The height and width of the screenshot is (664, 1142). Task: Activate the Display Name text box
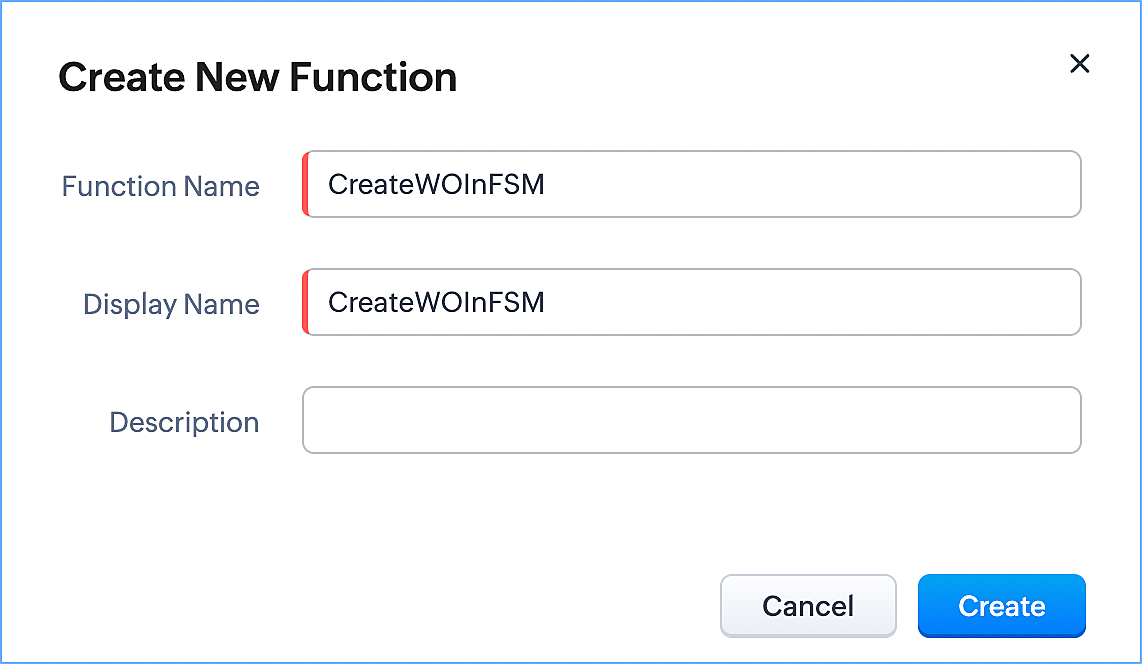point(691,302)
